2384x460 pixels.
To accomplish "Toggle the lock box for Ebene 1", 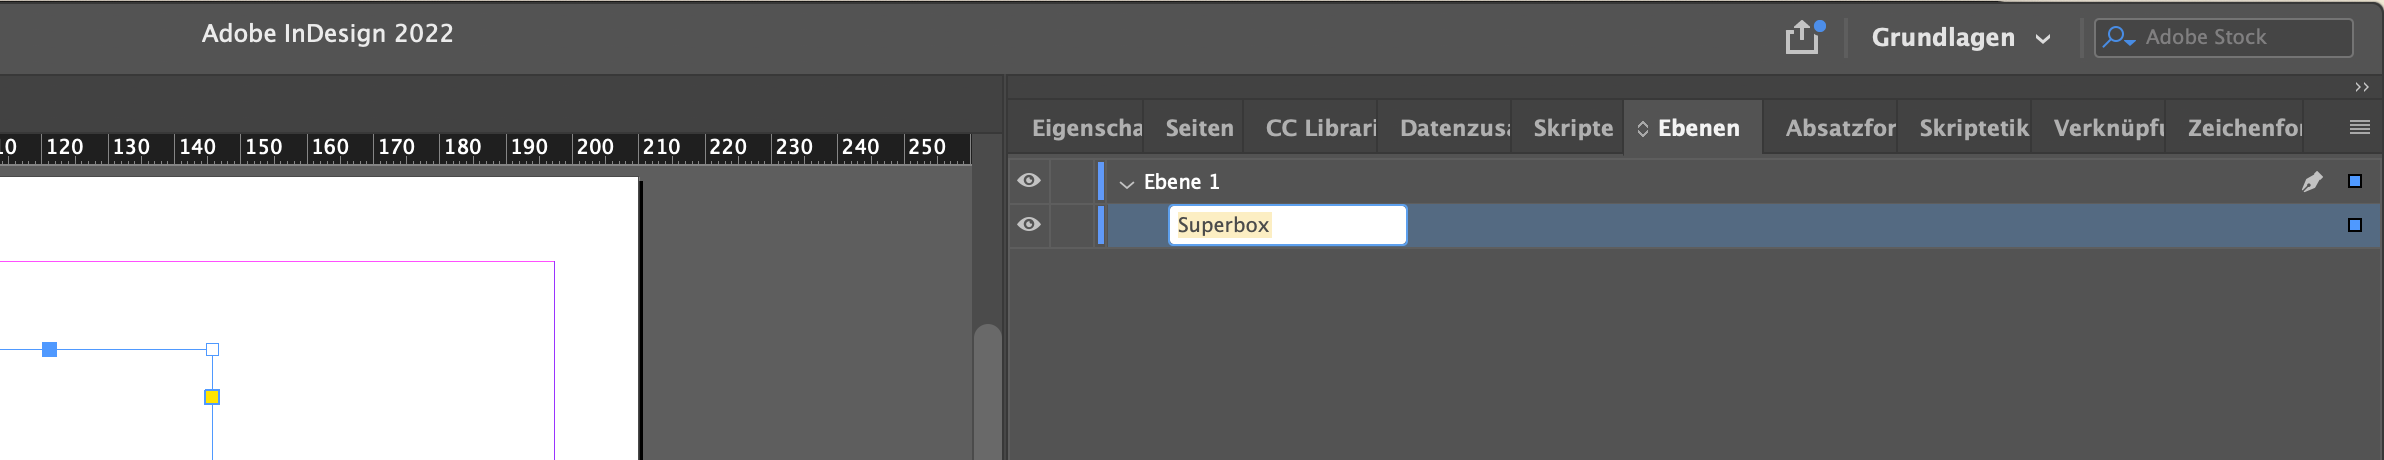I will click(x=1072, y=181).
